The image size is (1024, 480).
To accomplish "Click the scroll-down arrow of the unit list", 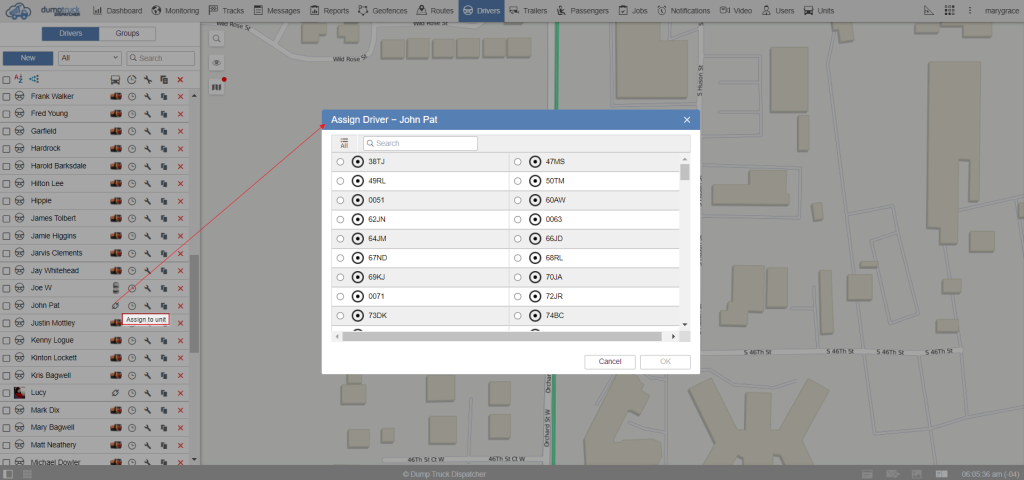I will [685, 324].
